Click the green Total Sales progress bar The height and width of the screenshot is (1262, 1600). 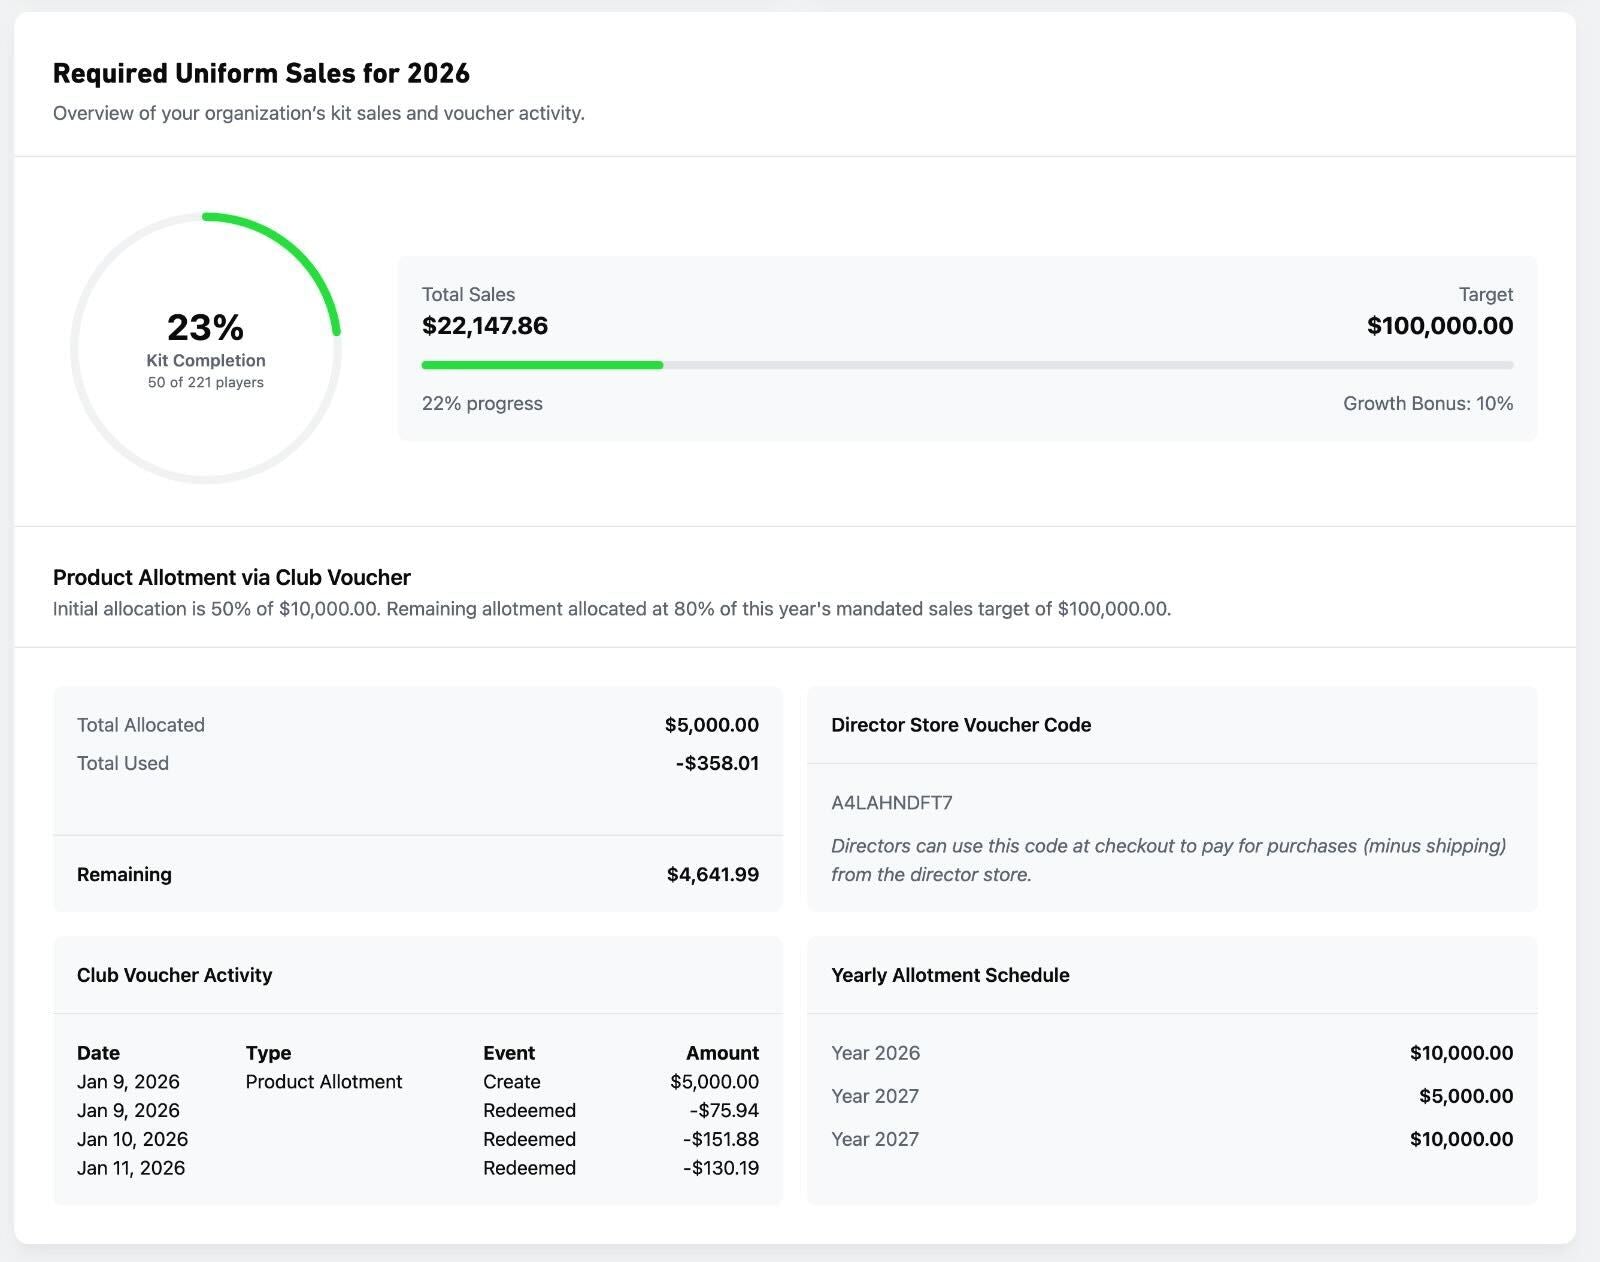pyautogui.click(x=542, y=365)
